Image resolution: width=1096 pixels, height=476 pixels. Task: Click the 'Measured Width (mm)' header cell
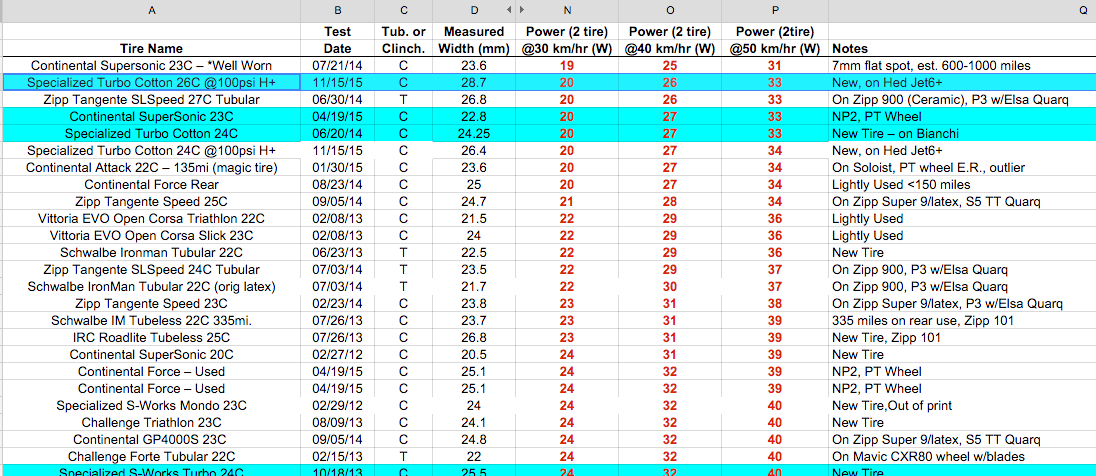tap(475, 40)
